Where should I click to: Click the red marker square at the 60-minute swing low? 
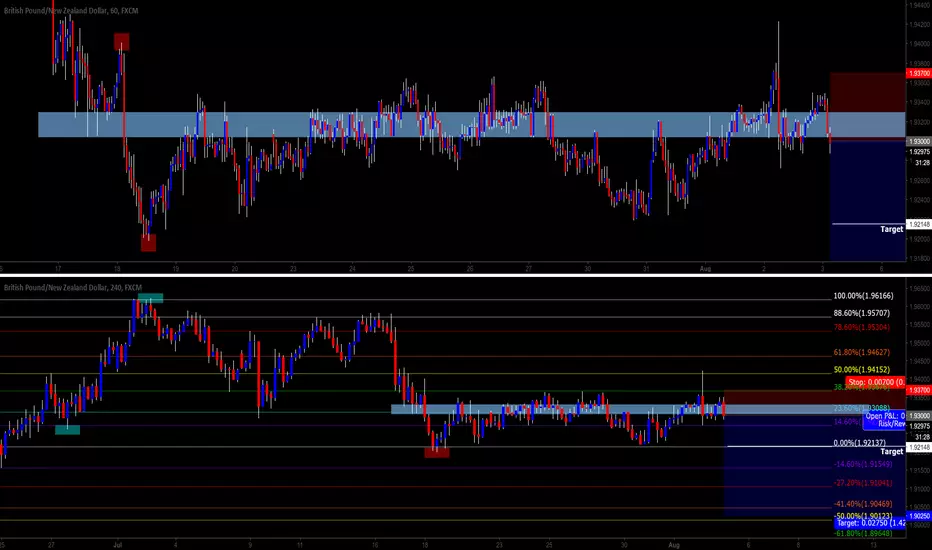pos(148,243)
